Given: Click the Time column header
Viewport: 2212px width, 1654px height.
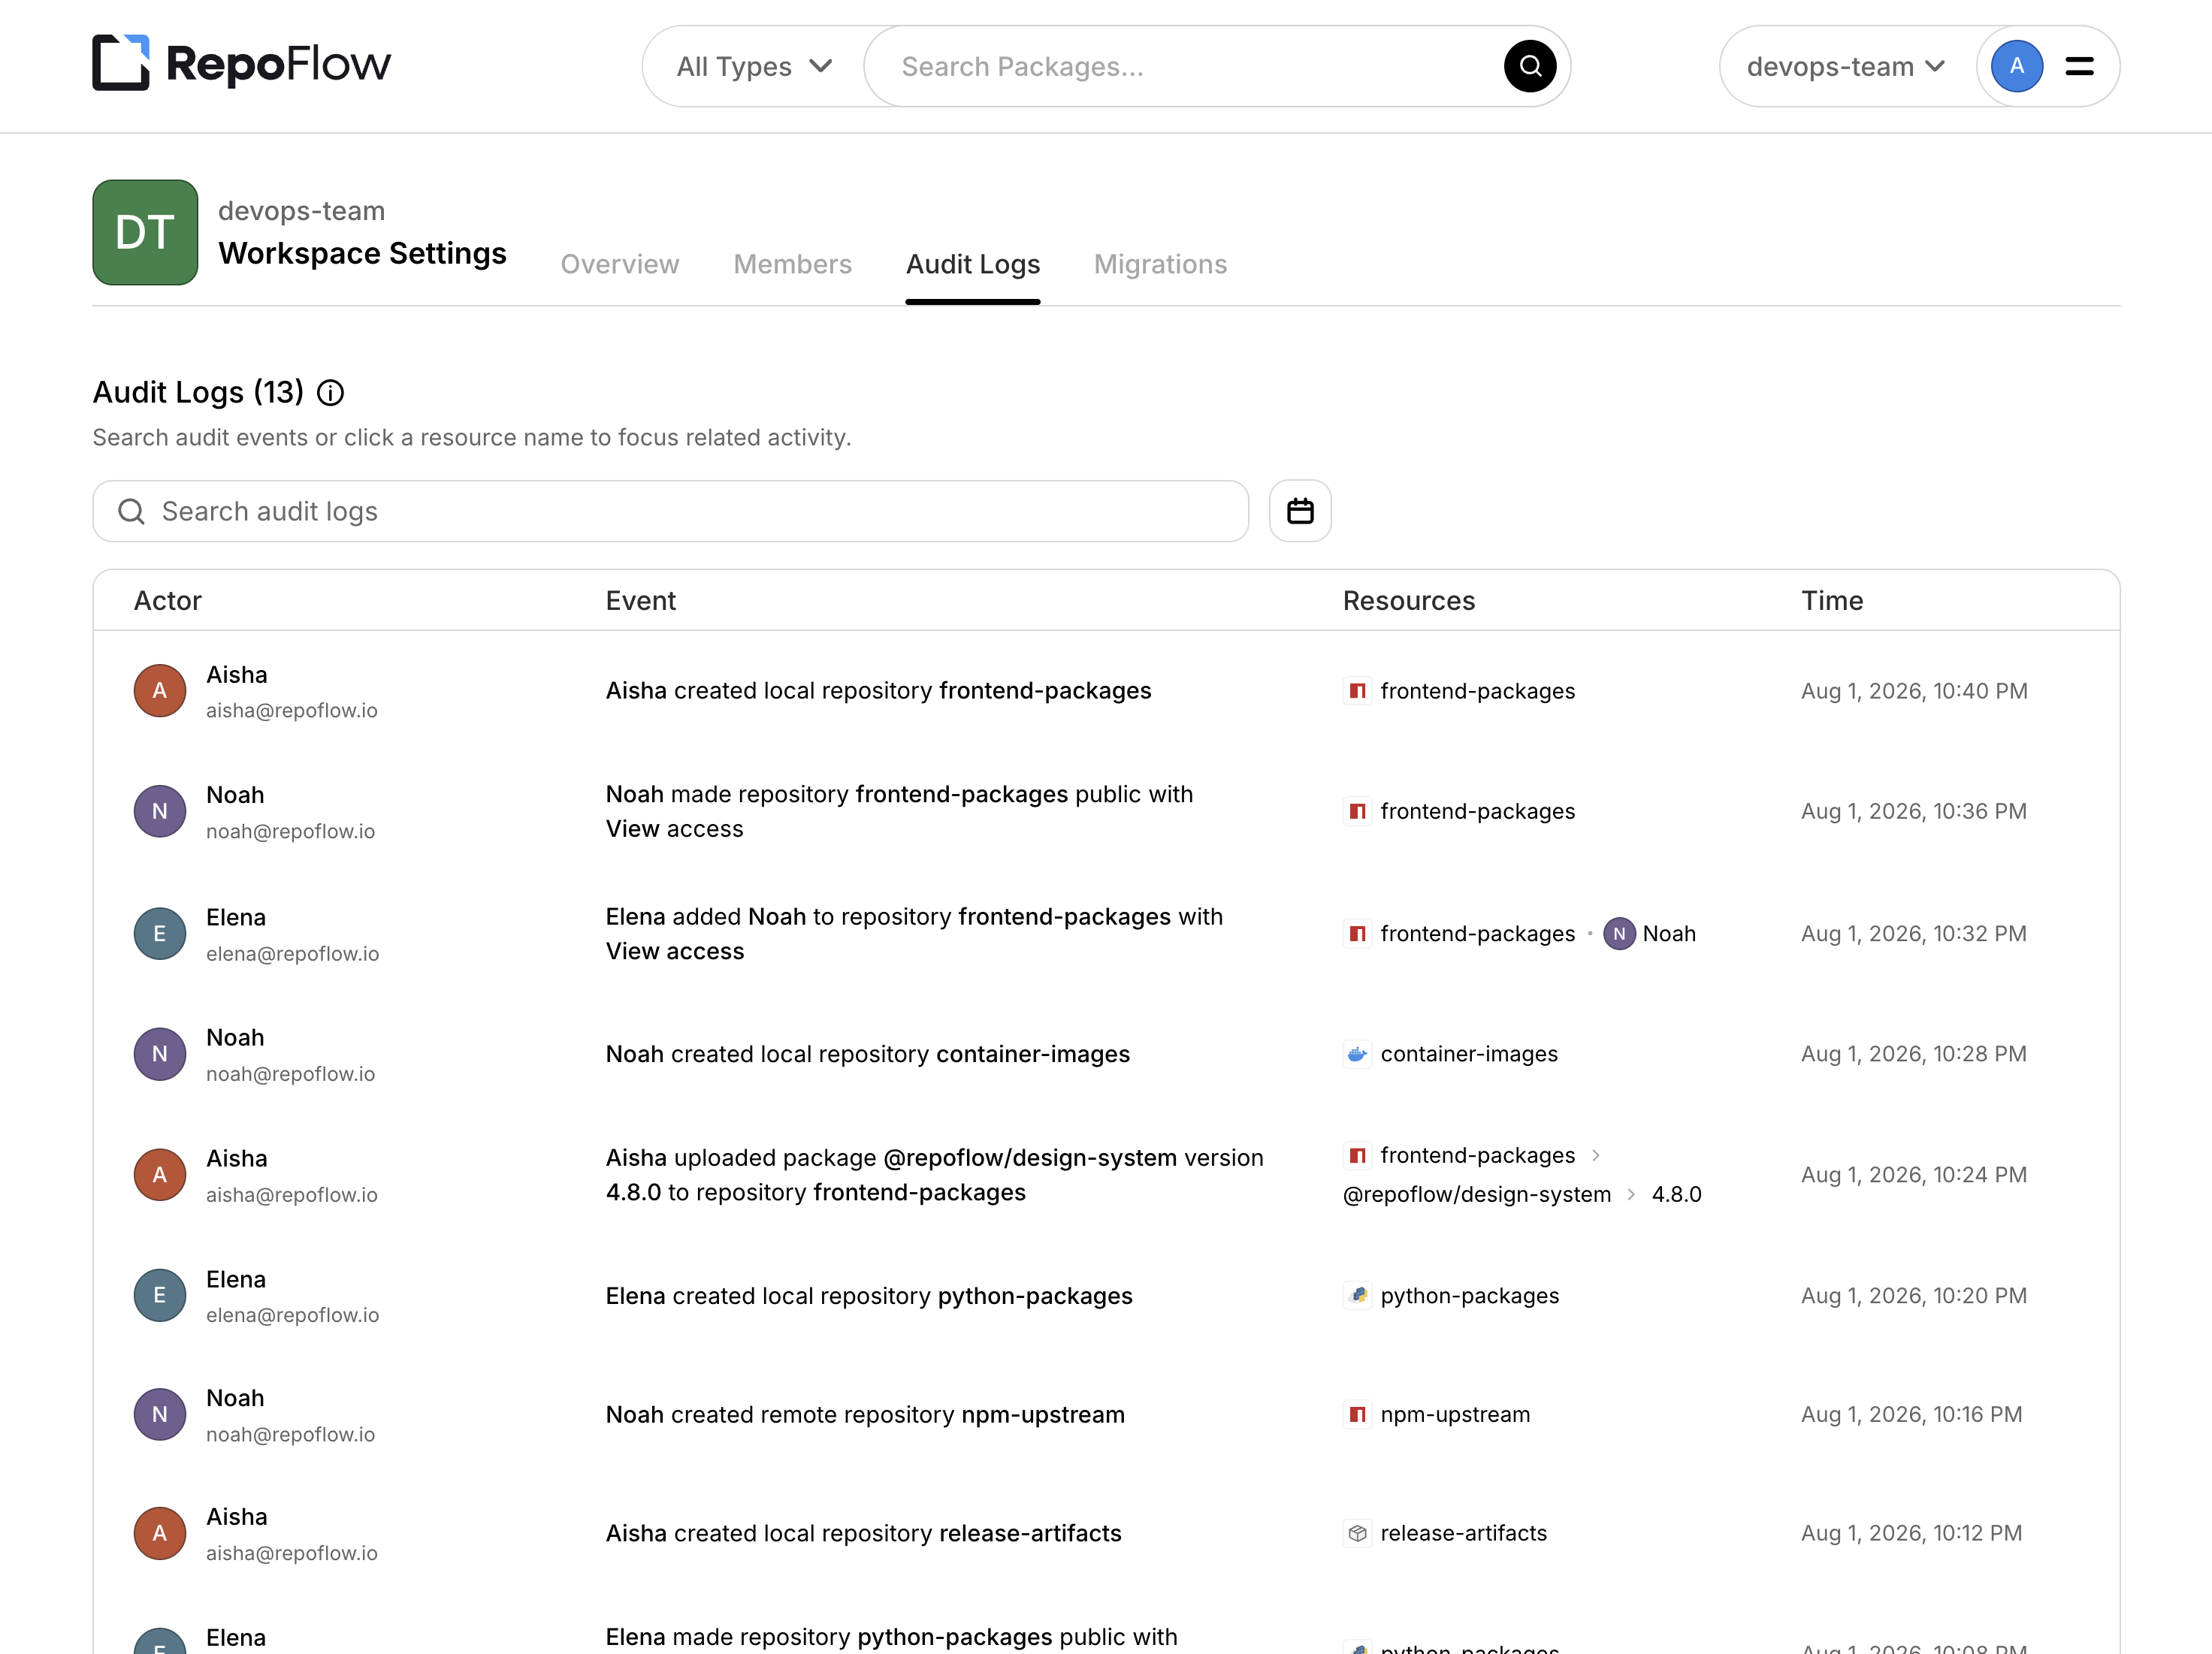Looking at the screenshot, I should point(1831,600).
